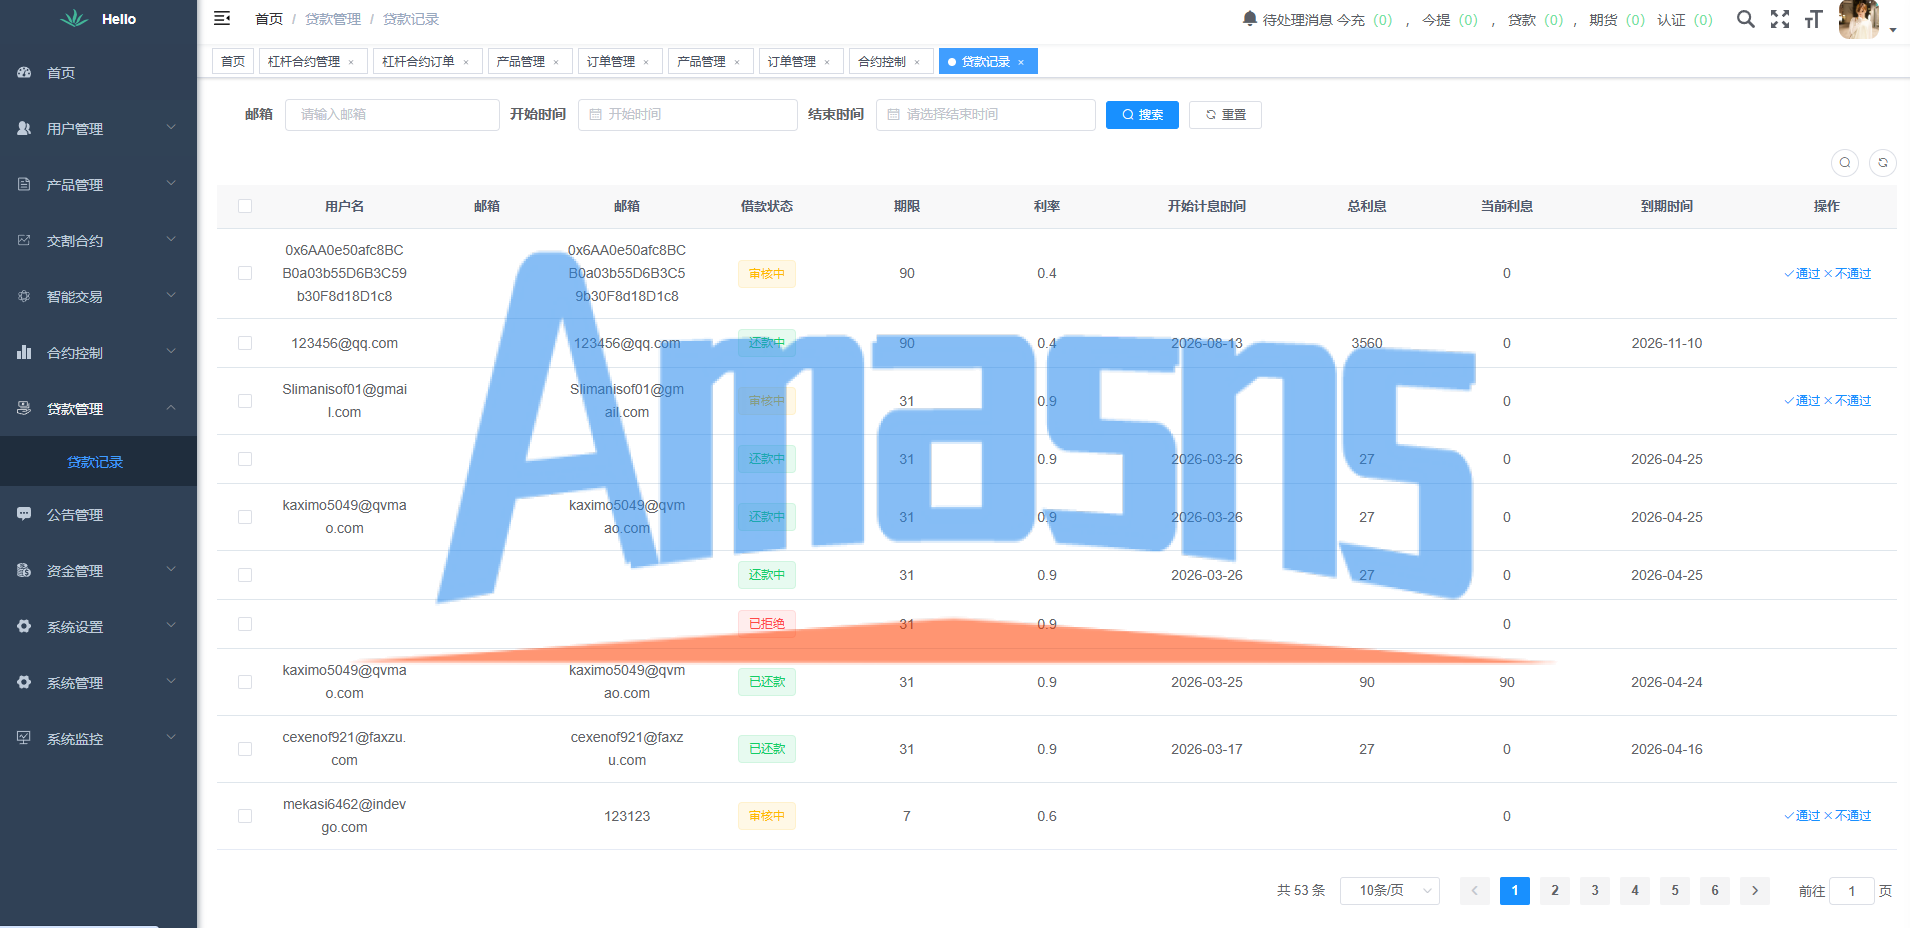Open the start time calendar field
This screenshot has width=1910, height=928.
[688, 115]
